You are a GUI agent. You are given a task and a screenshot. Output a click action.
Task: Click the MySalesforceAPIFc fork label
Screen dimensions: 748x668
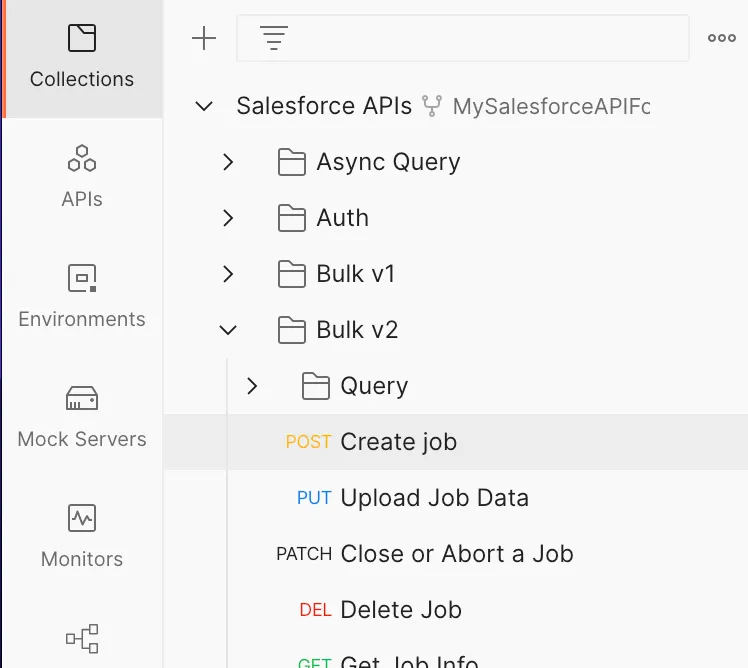click(x=551, y=106)
